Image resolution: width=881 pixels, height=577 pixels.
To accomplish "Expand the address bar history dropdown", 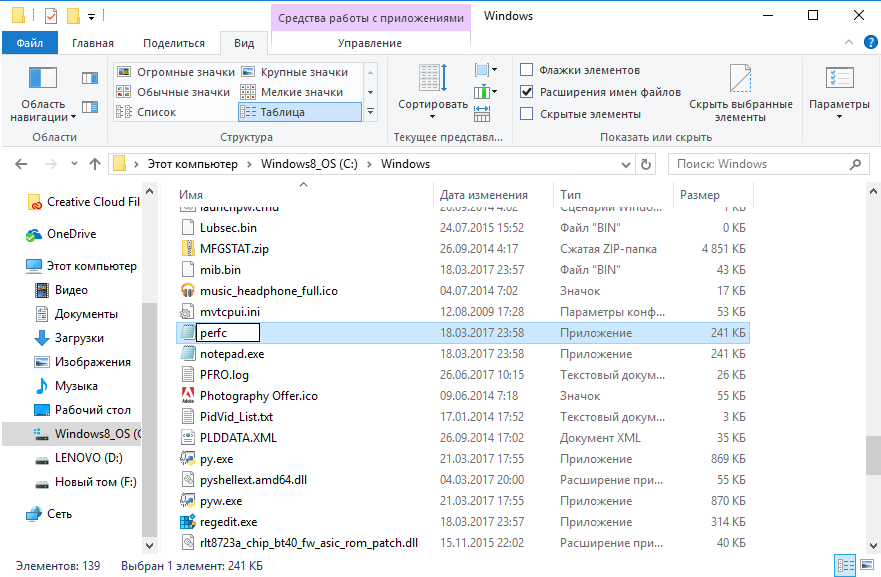I will coord(625,165).
